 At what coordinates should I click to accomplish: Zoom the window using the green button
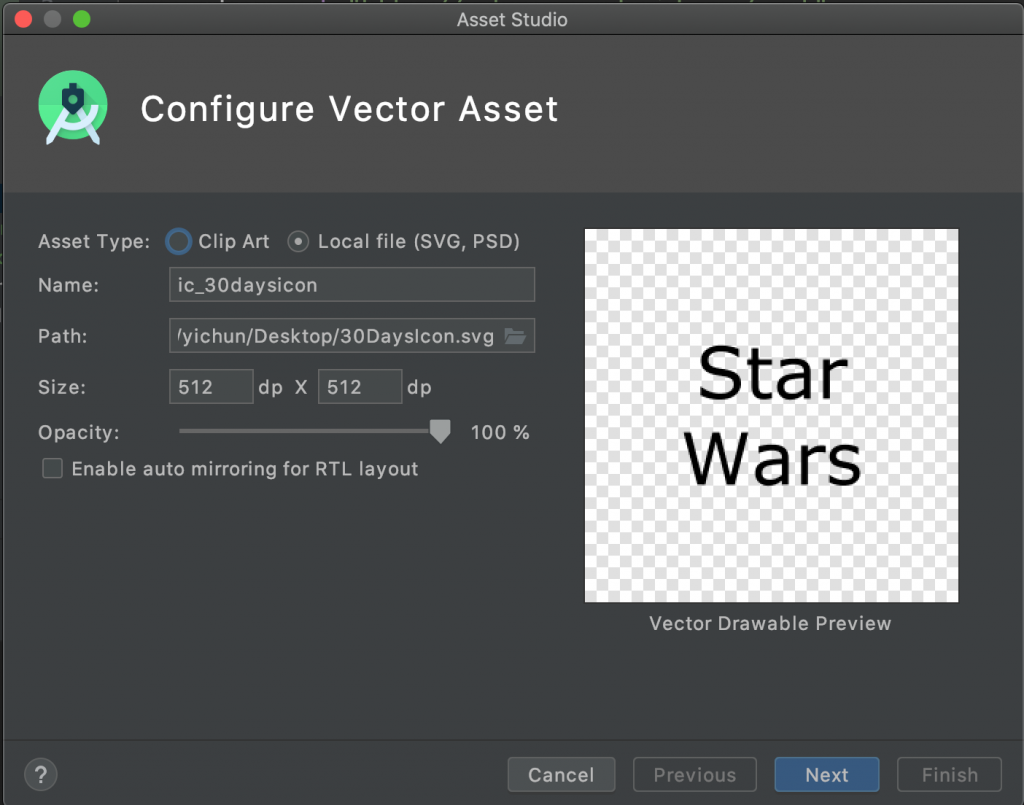82,19
